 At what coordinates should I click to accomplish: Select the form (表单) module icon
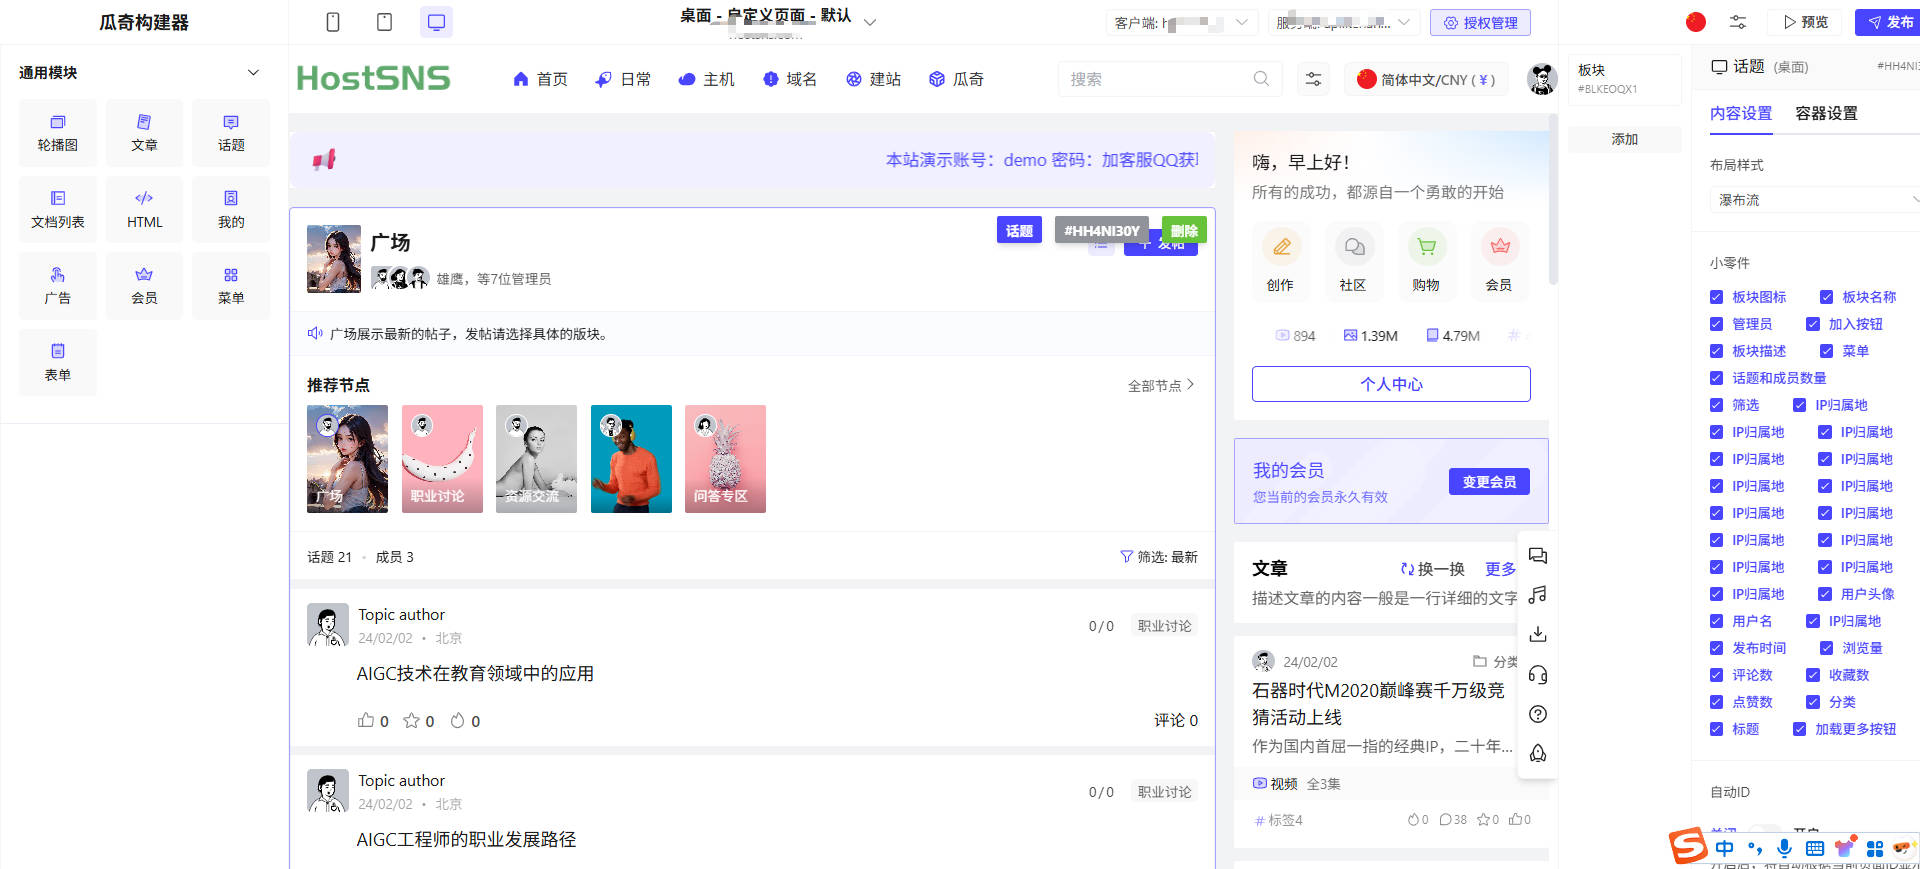pyautogui.click(x=57, y=352)
